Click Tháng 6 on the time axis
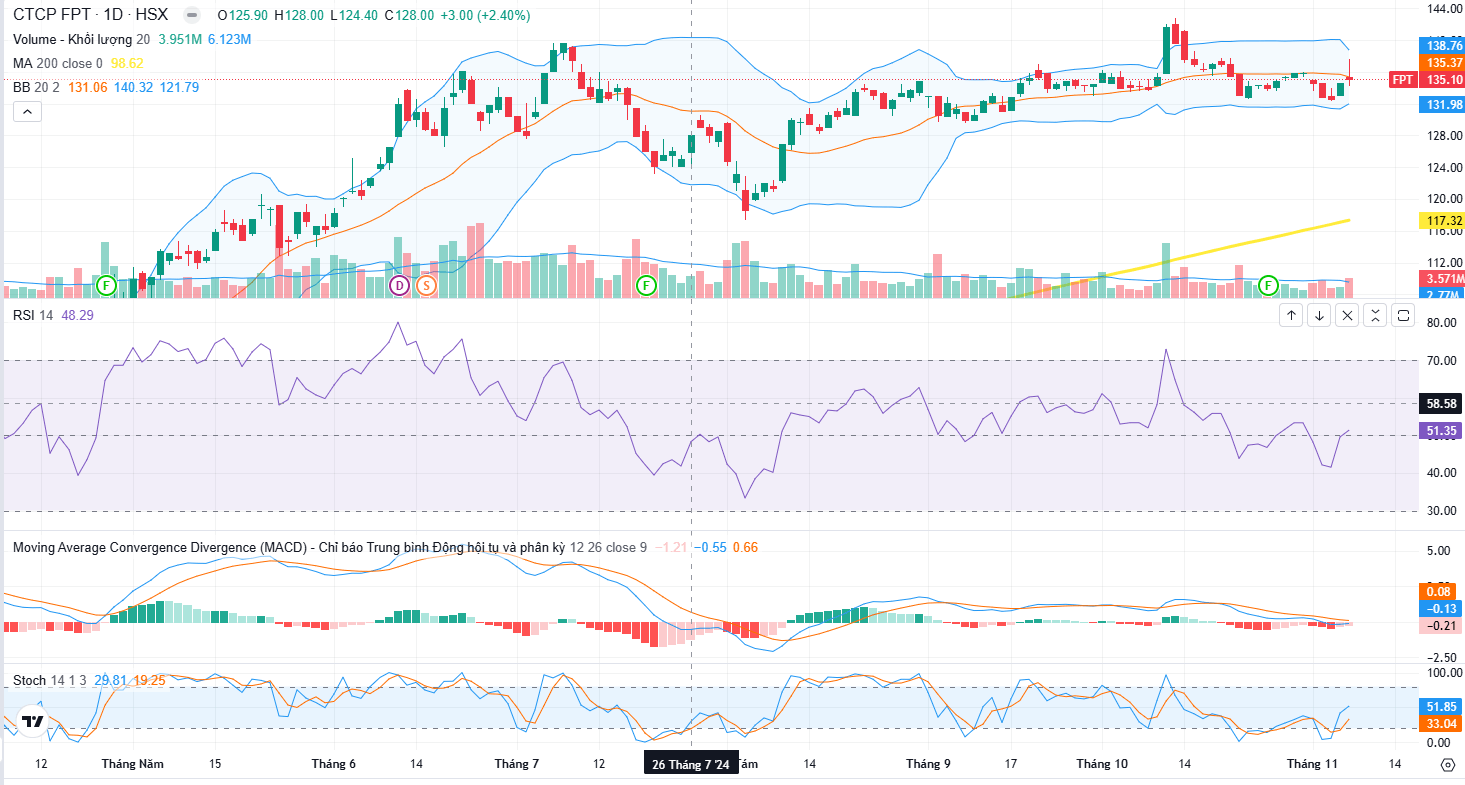This screenshot has width=1465, height=785. coord(333,764)
